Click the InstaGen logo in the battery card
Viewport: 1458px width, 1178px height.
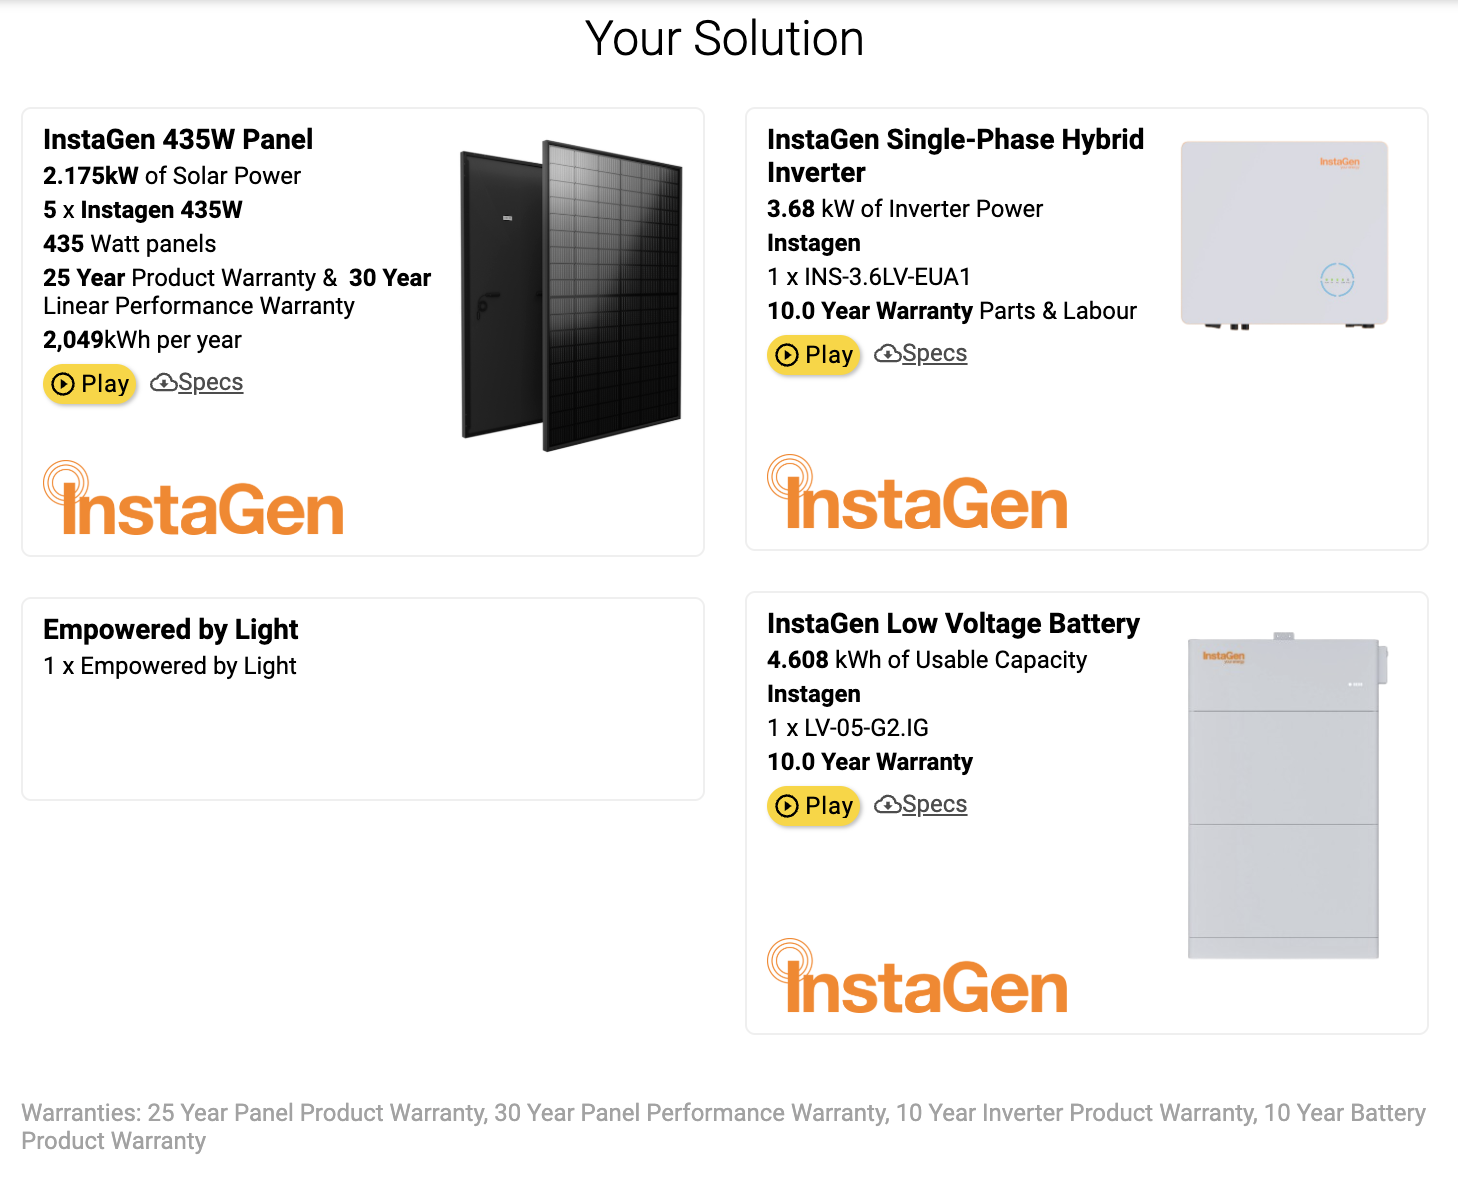click(917, 977)
